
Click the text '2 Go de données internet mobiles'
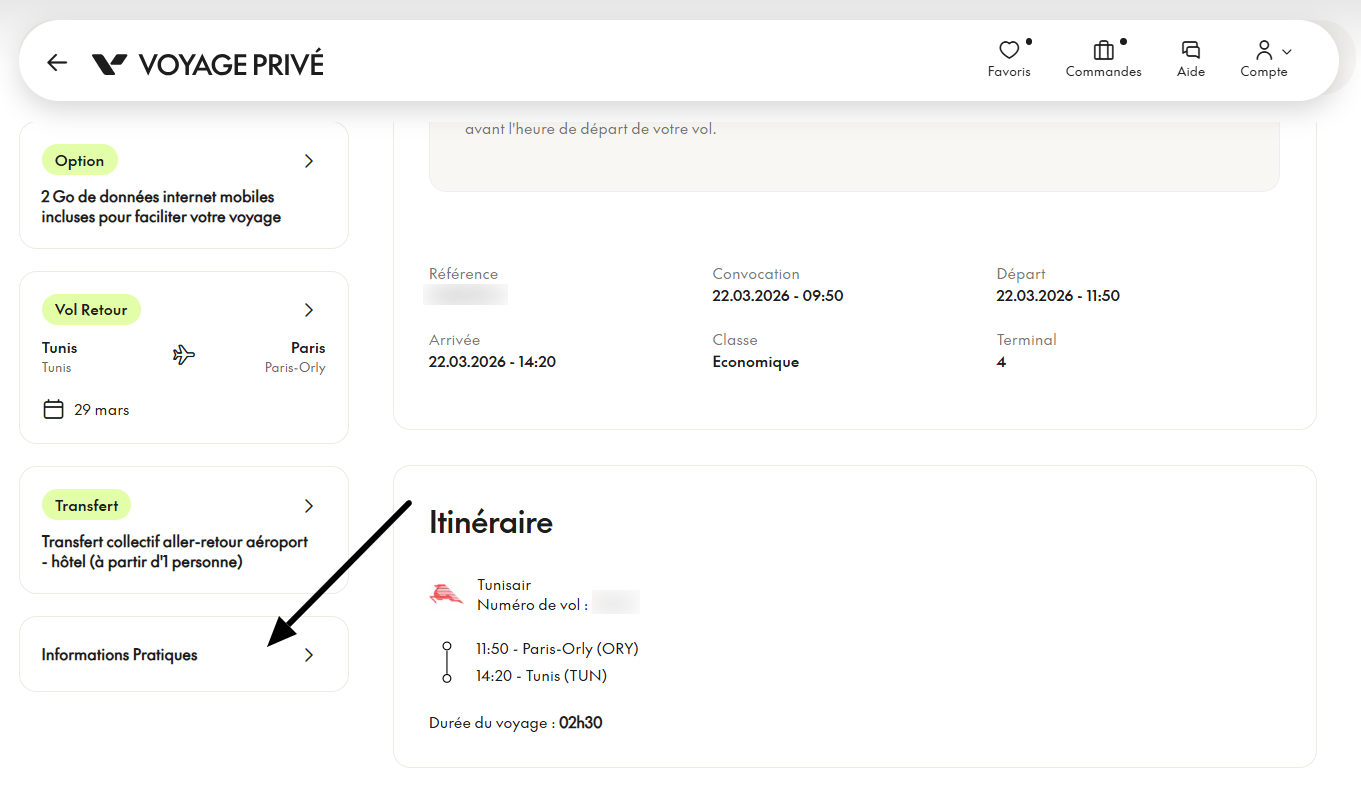pyautogui.click(x=158, y=197)
